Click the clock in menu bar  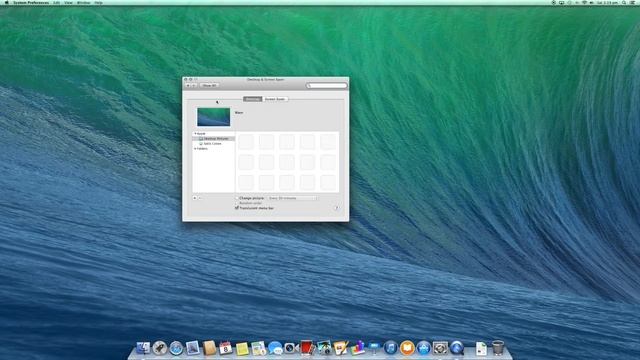click(607, 2)
